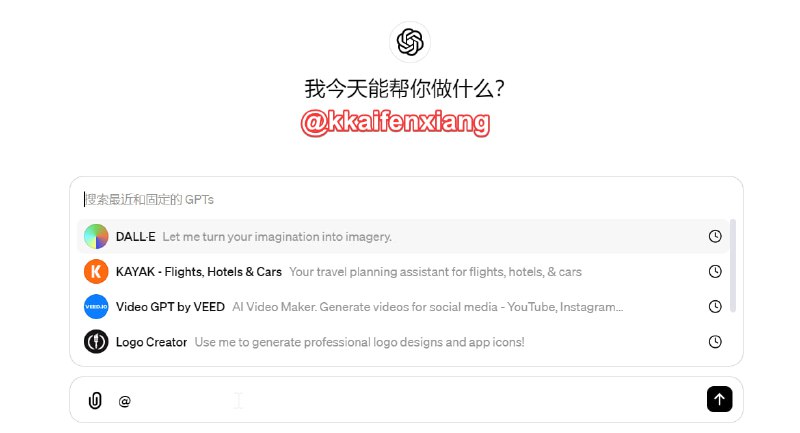Select Video GPT by VEED entry
The image size is (800, 433).
pos(403,307)
